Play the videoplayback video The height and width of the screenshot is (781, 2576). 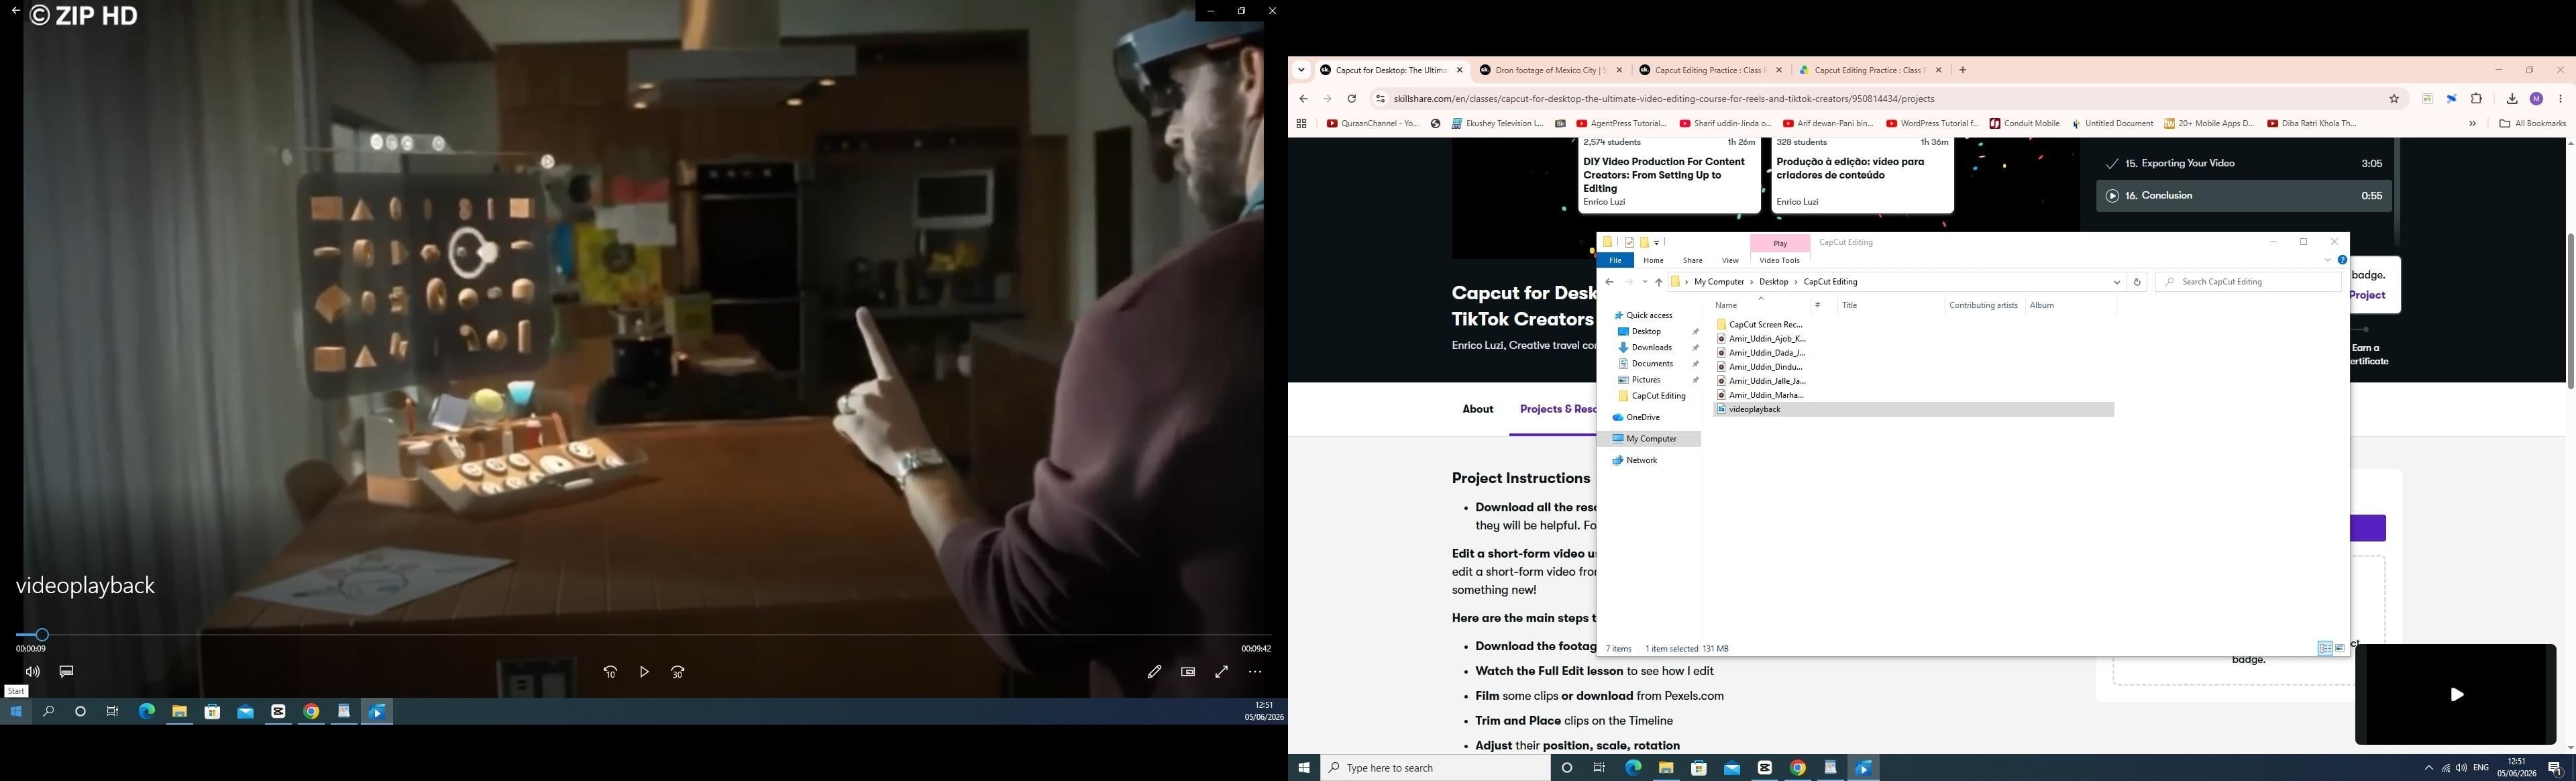pos(644,672)
